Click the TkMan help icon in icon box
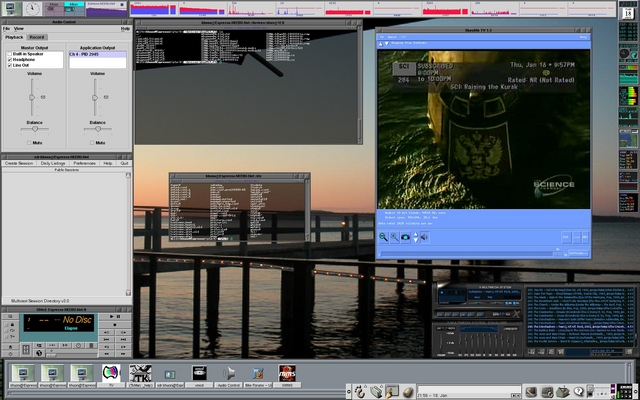The width and height of the screenshot is (640, 400). click(140, 373)
